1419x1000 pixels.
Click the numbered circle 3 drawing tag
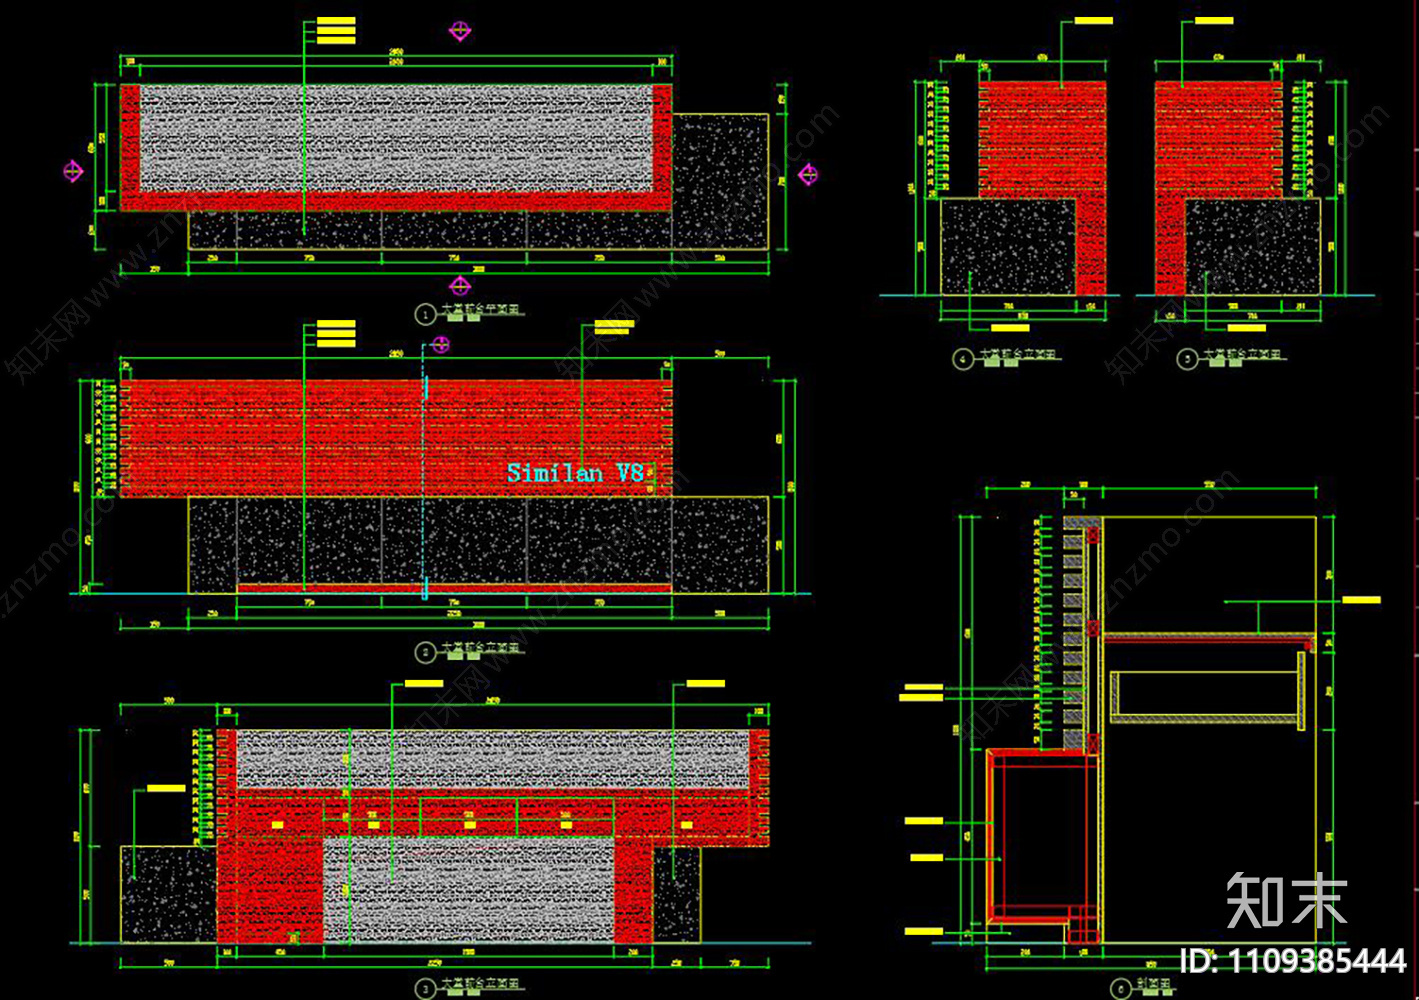[425, 988]
